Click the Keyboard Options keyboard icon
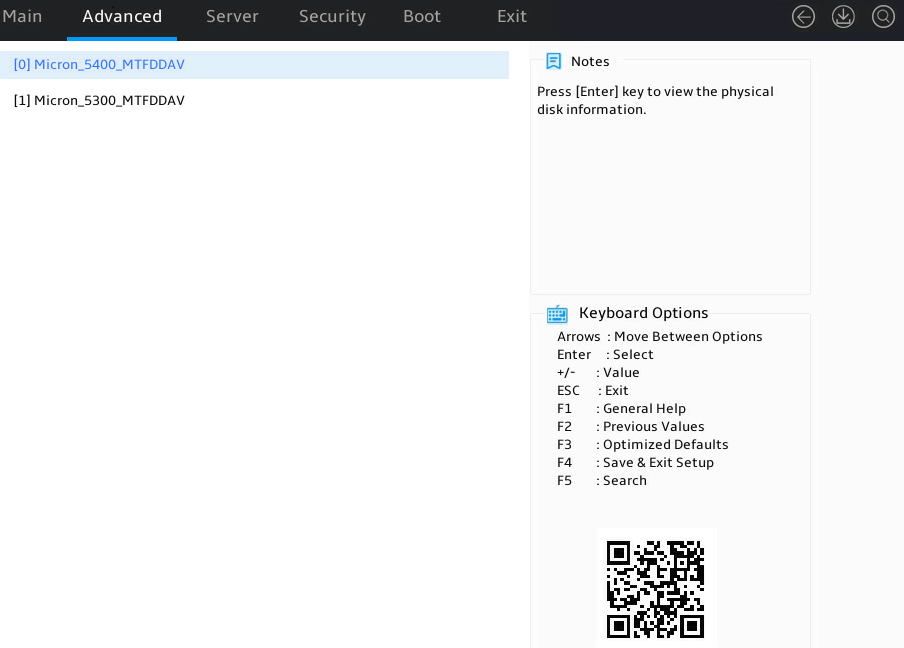 557,314
